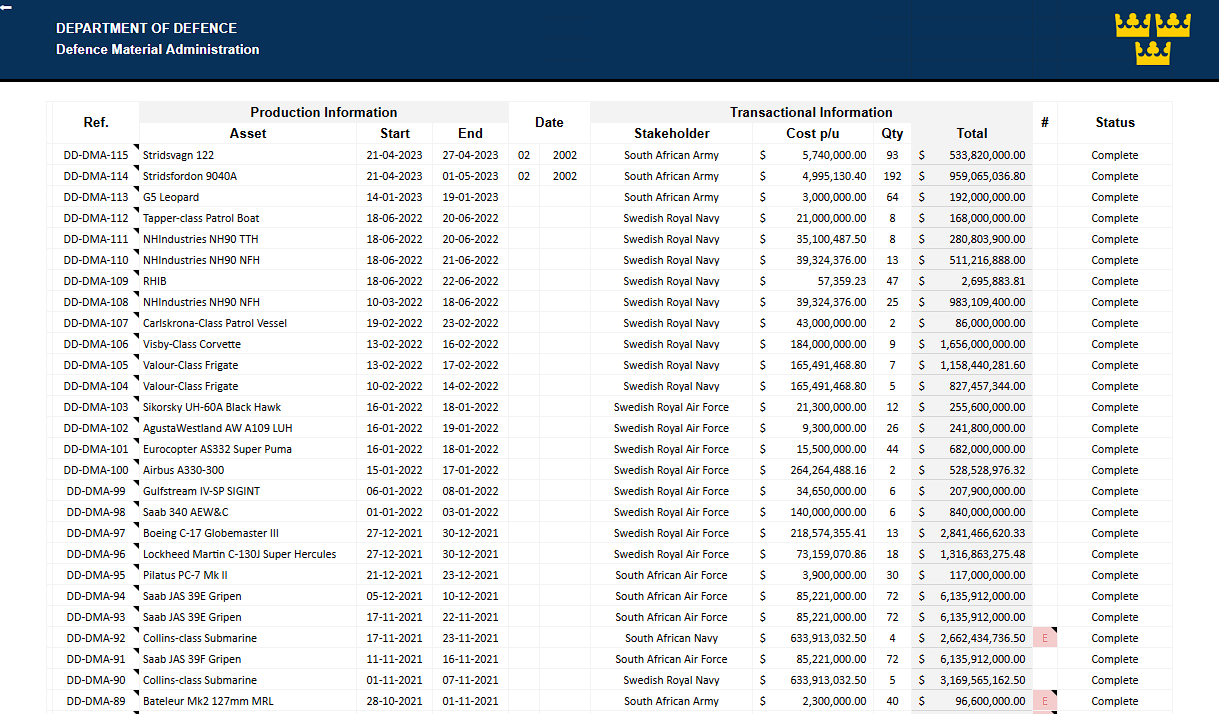Click the Defence Material Administration subtitle

tap(158, 49)
